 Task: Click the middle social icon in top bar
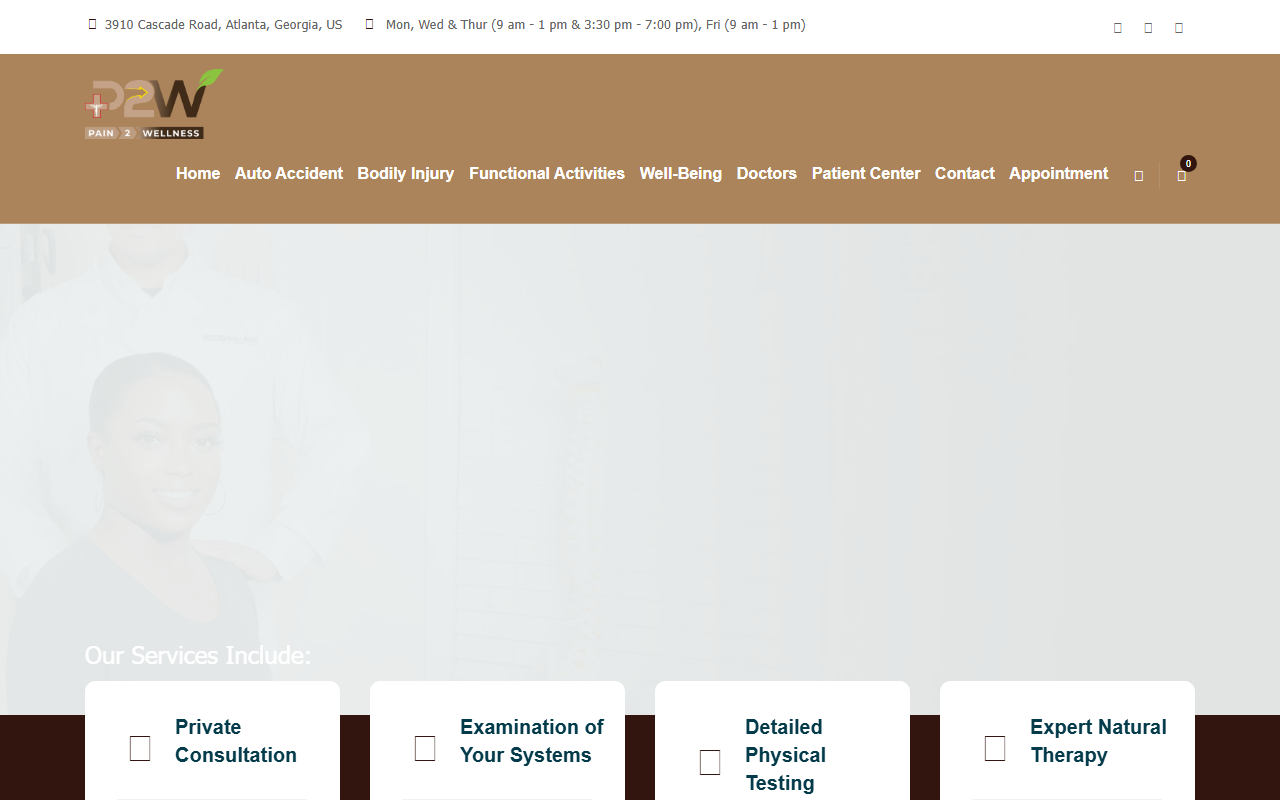click(x=1148, y=28)
